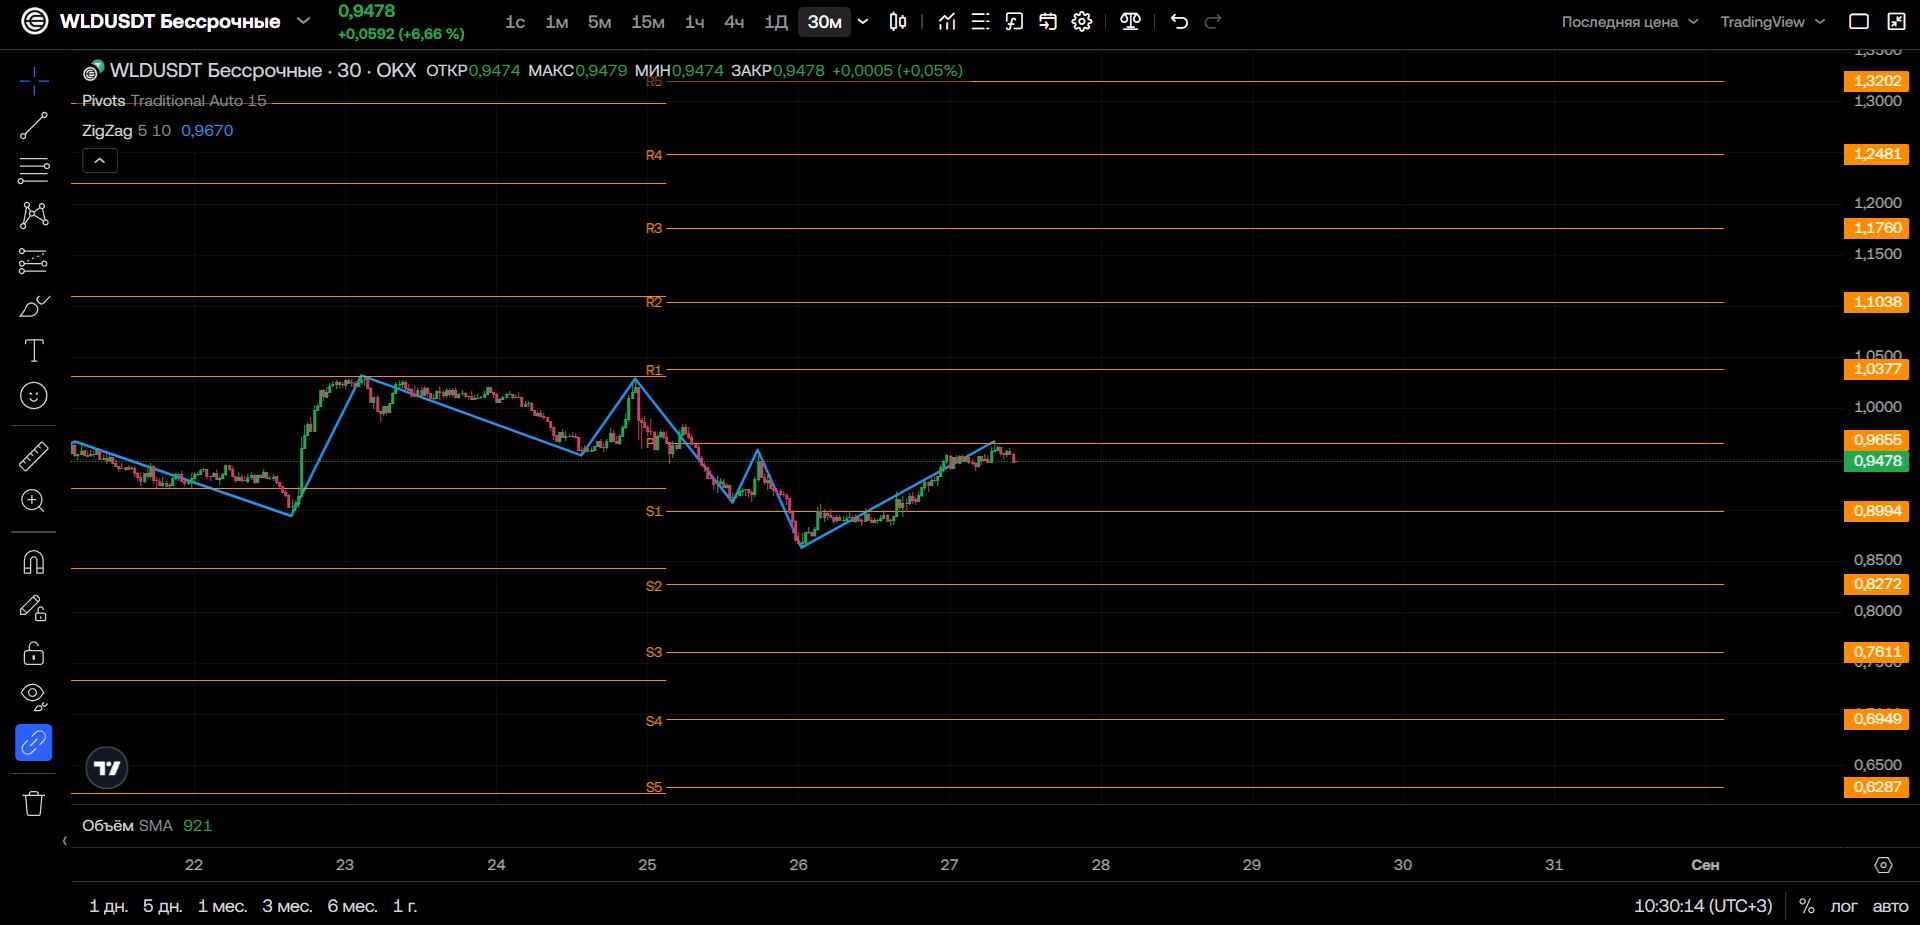The height and width of the screenshot is (925, 1920).
Task: Collapse the indicator legend chevron
Action: point(100,160)
